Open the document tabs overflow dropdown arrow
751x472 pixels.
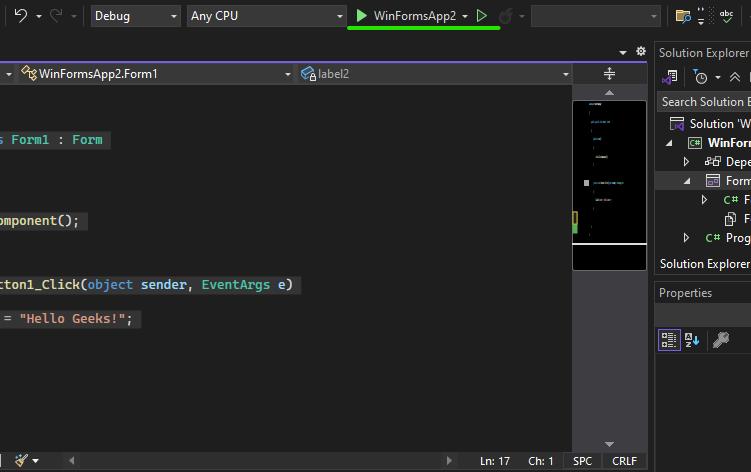pos(623,52)
